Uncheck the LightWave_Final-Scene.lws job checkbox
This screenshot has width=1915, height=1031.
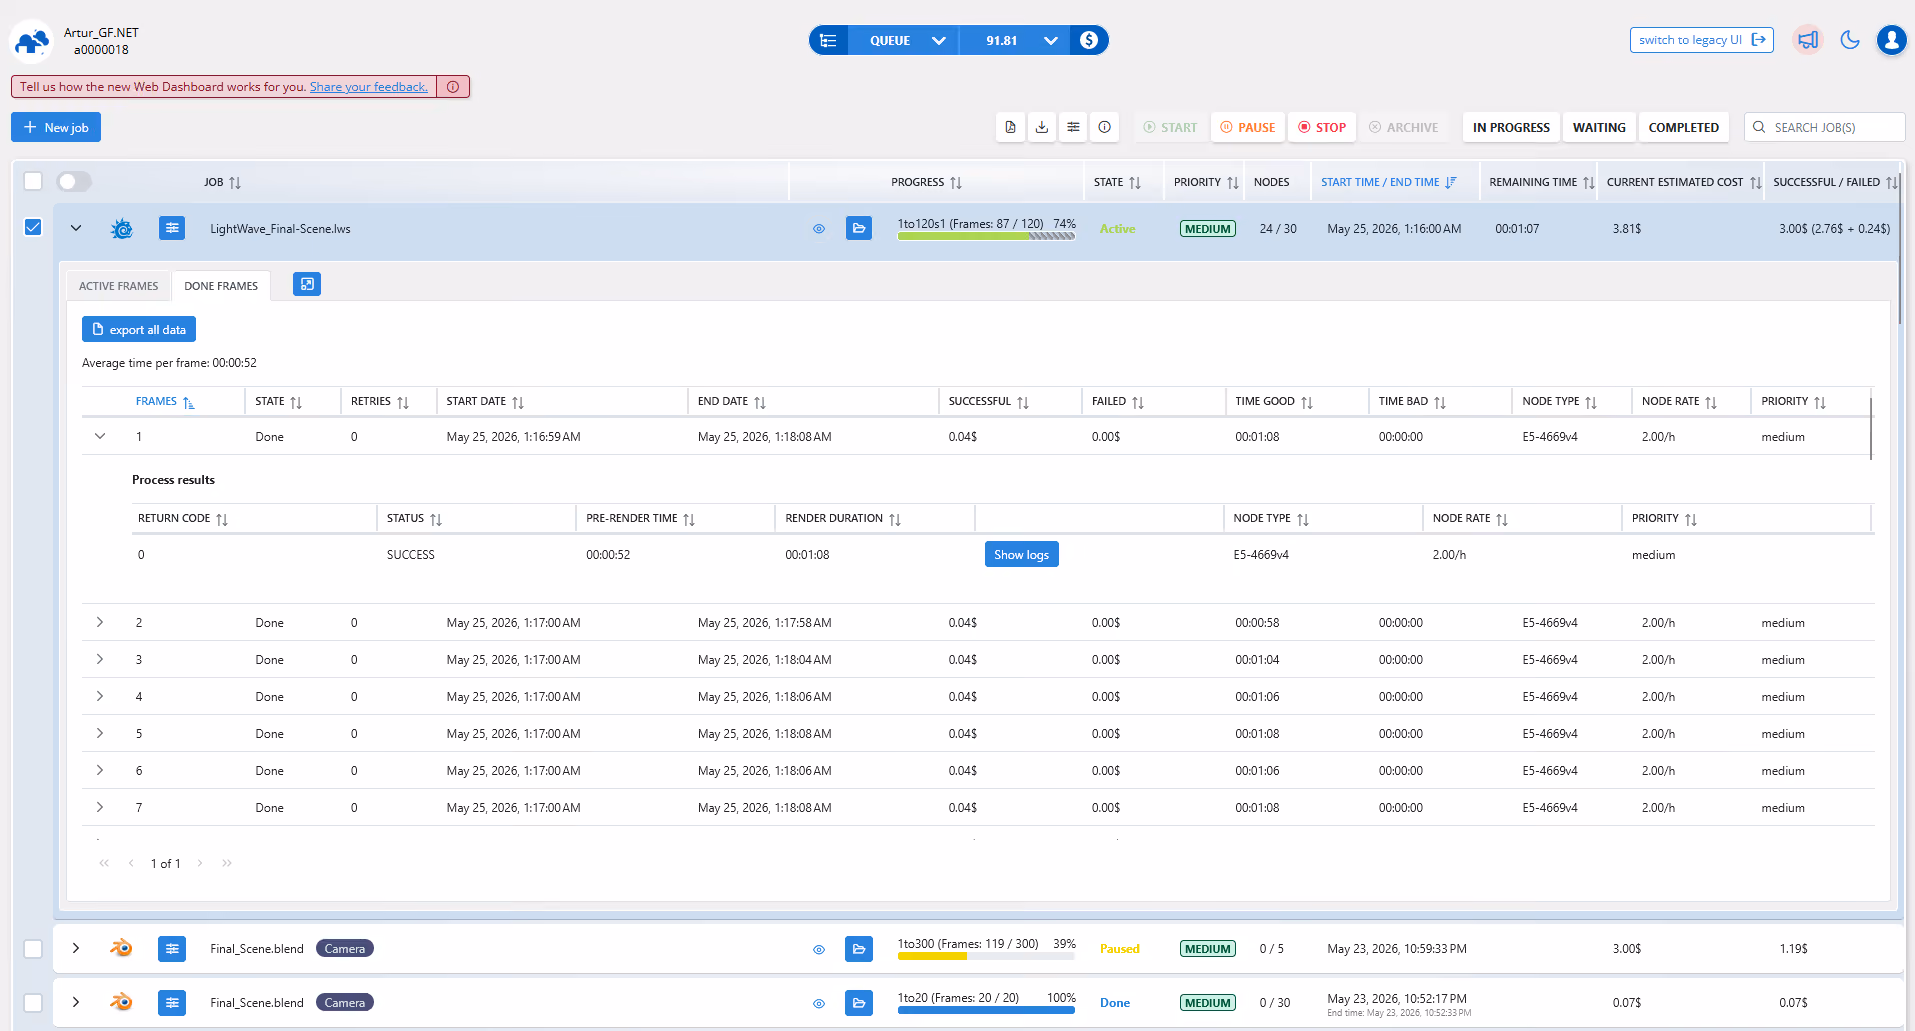[33, 227]
